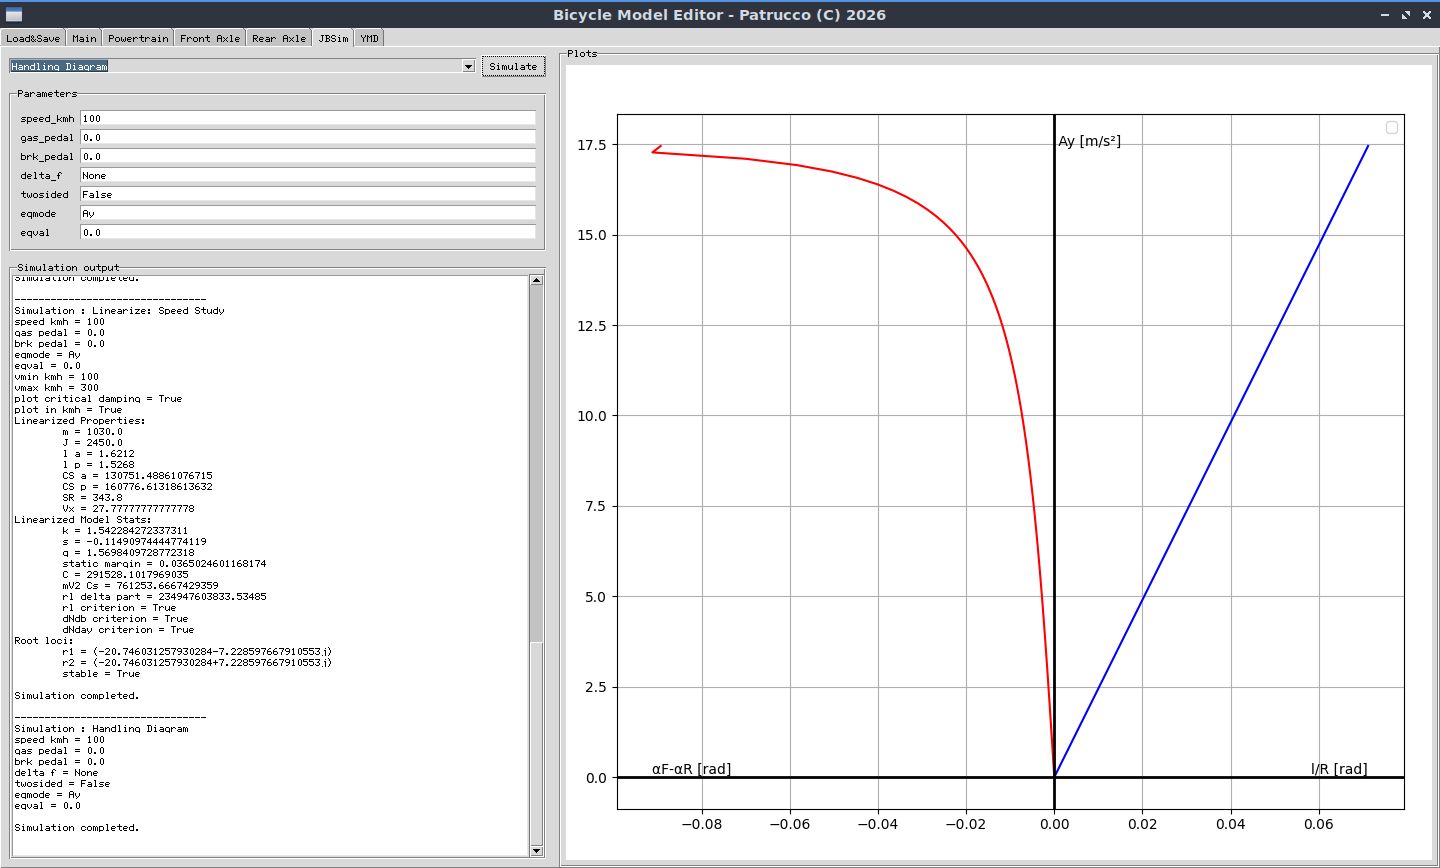Viewport: 1440px width, 868px height.
Task: Select the JBSim tab
Action: pos(334,38)
